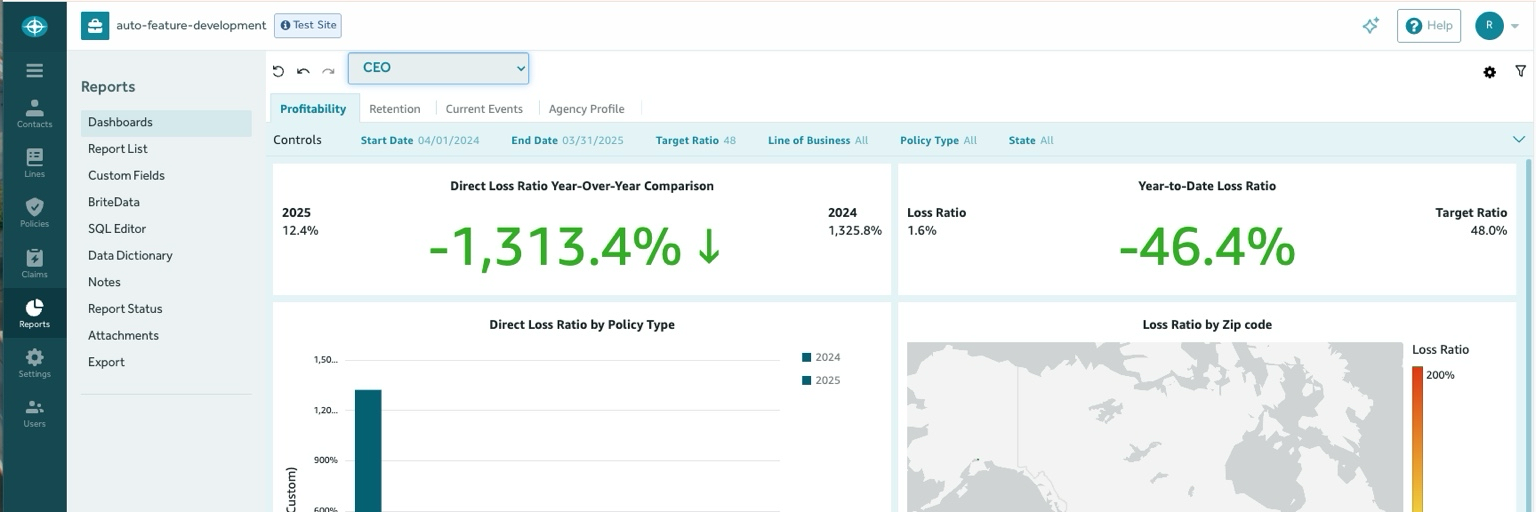Open the AI sparkle assistant icon
Screen dimensions: 1536x512
coord(1371,26)
